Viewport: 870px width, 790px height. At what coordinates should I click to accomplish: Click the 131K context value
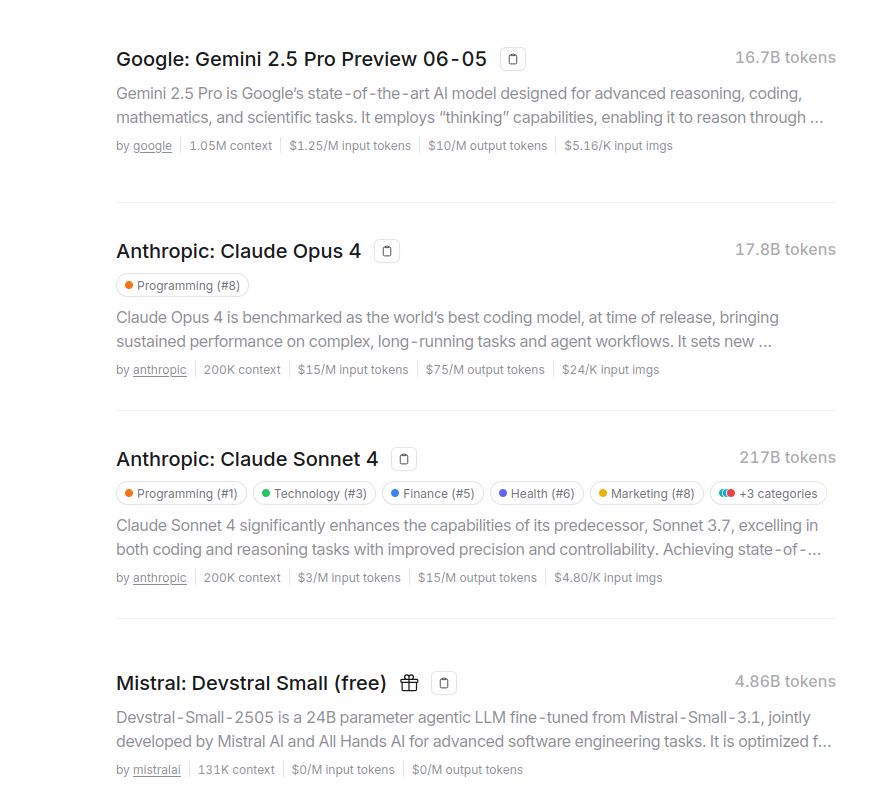236,770
